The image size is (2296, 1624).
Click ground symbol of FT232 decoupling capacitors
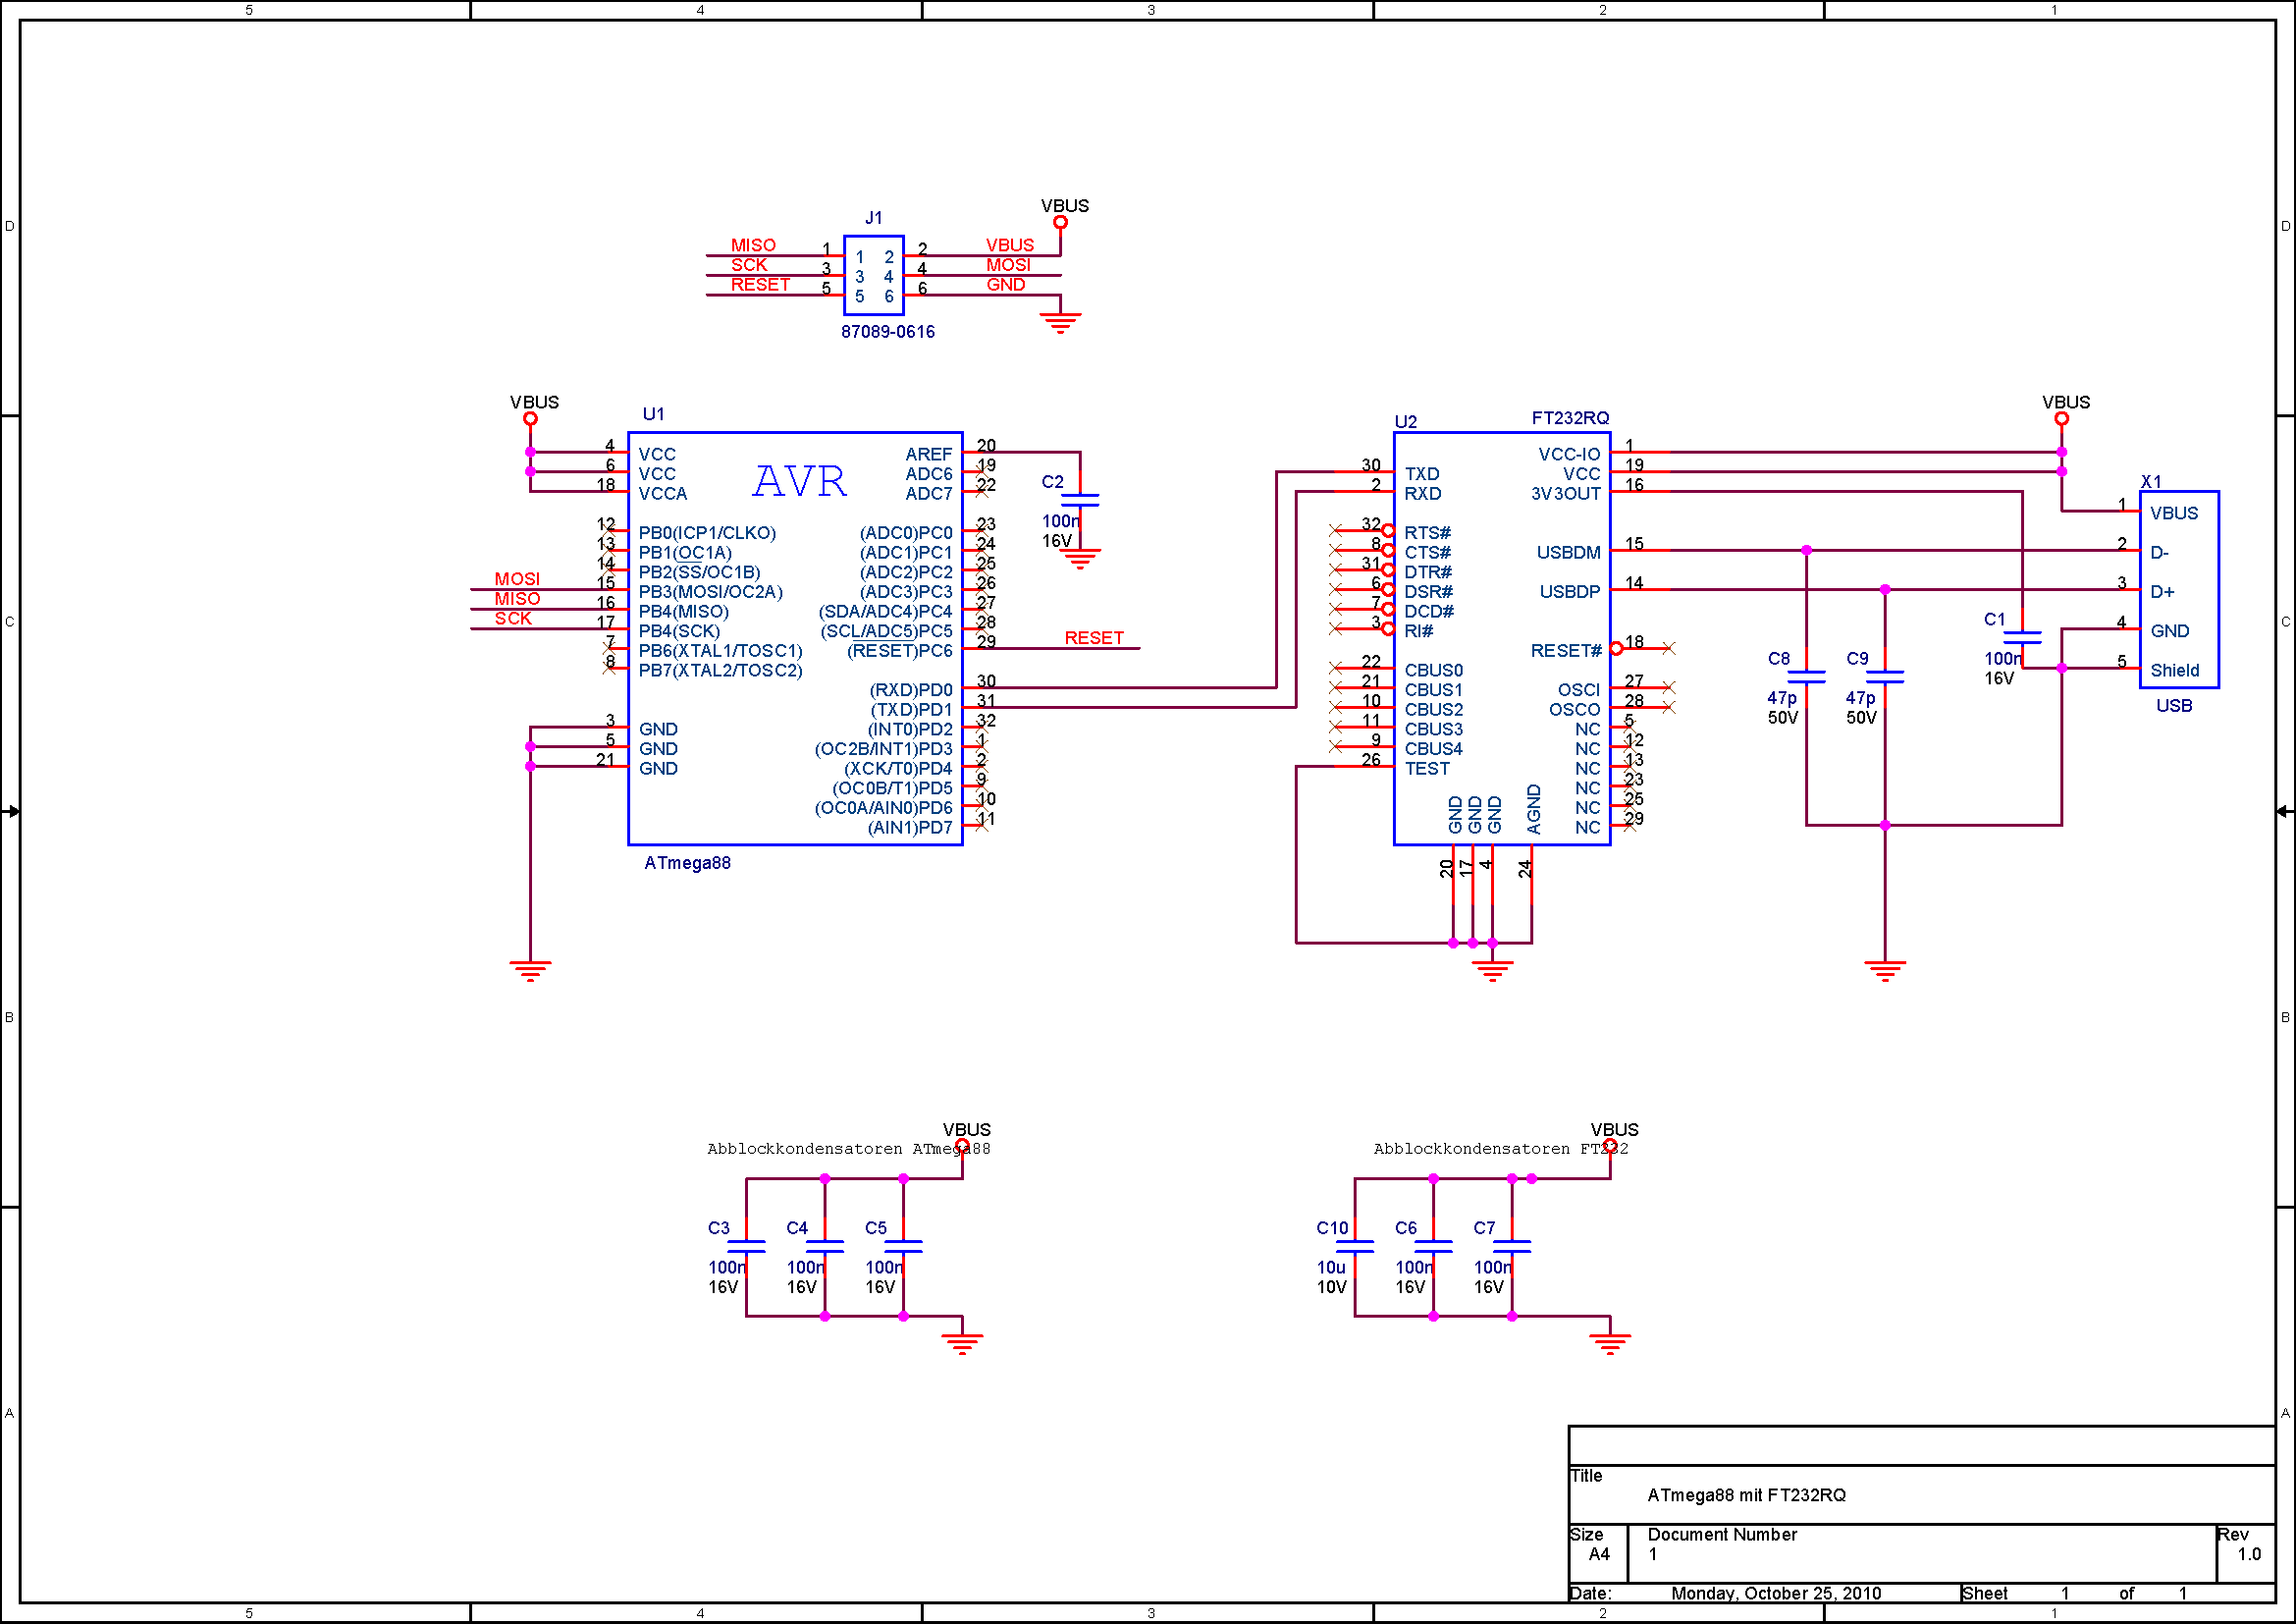click(1610, 1344)
